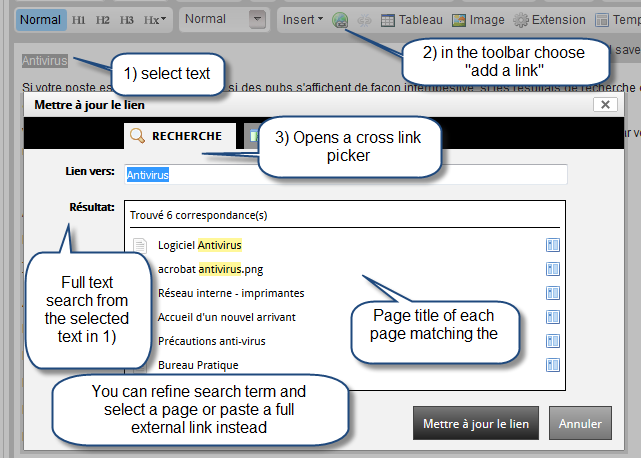Image resolution: width=641 pixels, height=458 pixels.
Task: Click preview icon beside acrobat antivirus.png
Action: pyautogui.click(x=552, y=269)
